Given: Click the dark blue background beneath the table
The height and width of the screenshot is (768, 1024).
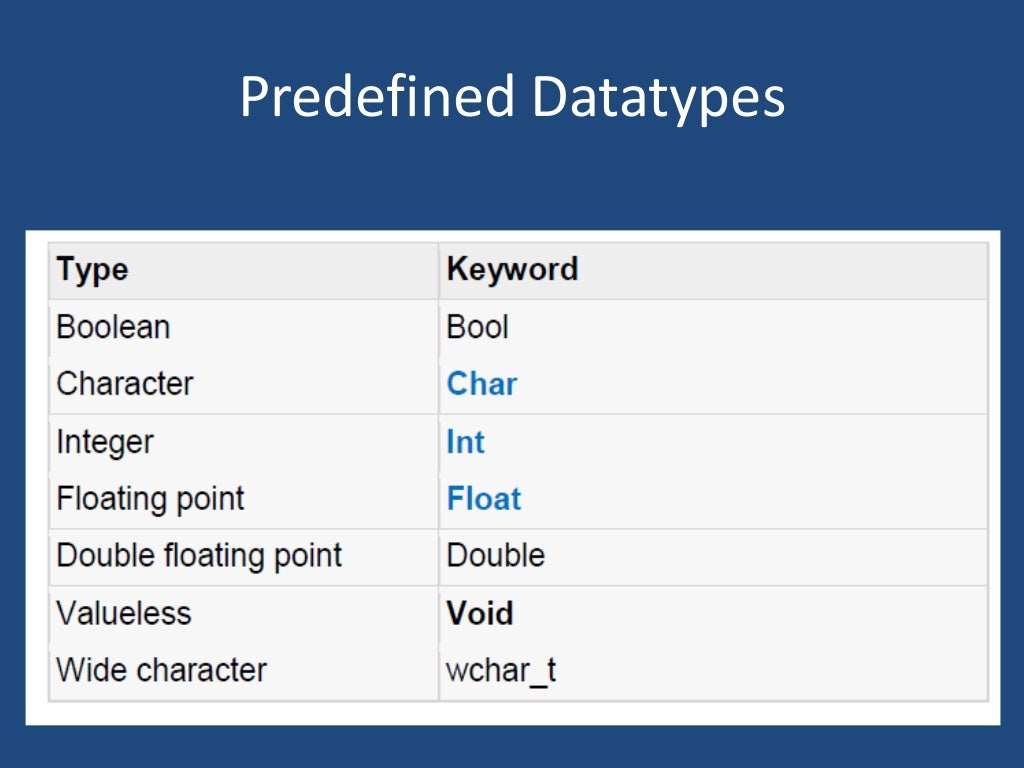Looking at the screenshot, I should point(512,745).
